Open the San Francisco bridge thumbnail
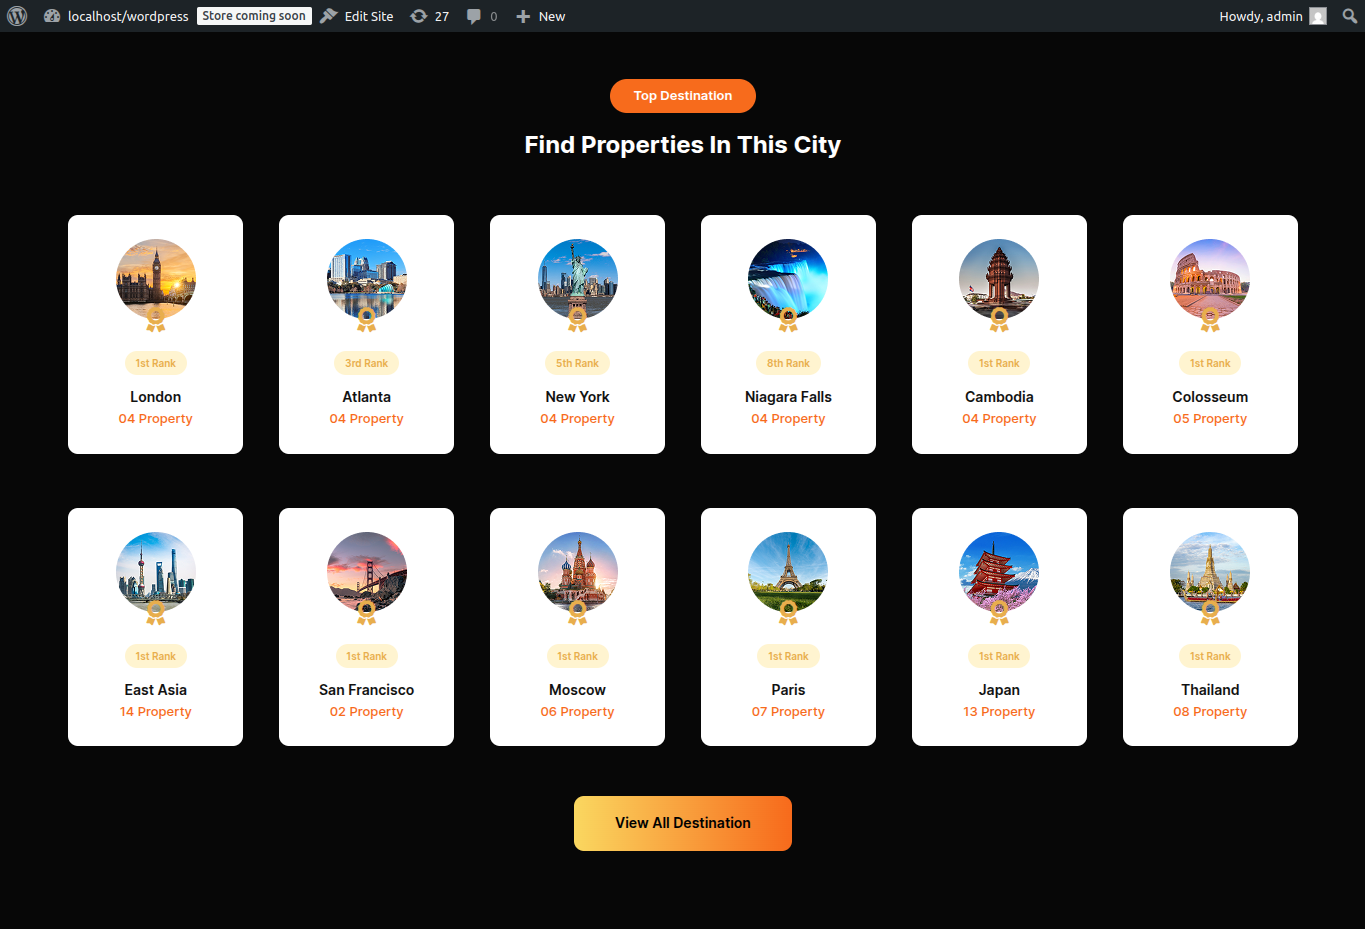This screenshot has height=929, width=1365. click(367, 572)
